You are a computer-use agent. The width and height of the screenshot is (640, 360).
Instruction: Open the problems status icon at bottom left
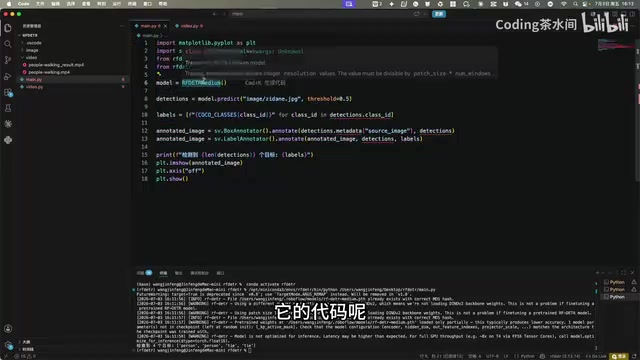(25, 356)
